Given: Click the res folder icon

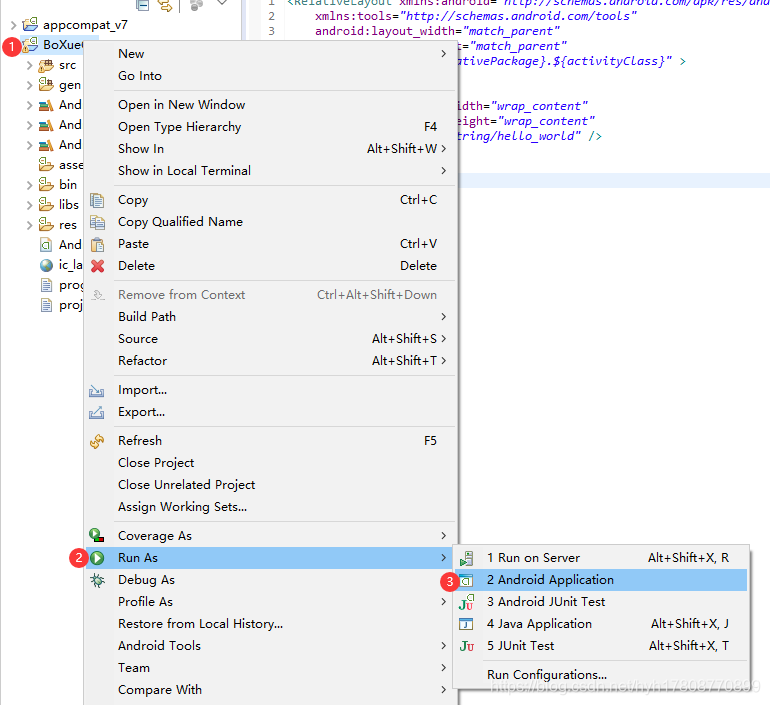Looking at the screenshot, I should (46, 224).
